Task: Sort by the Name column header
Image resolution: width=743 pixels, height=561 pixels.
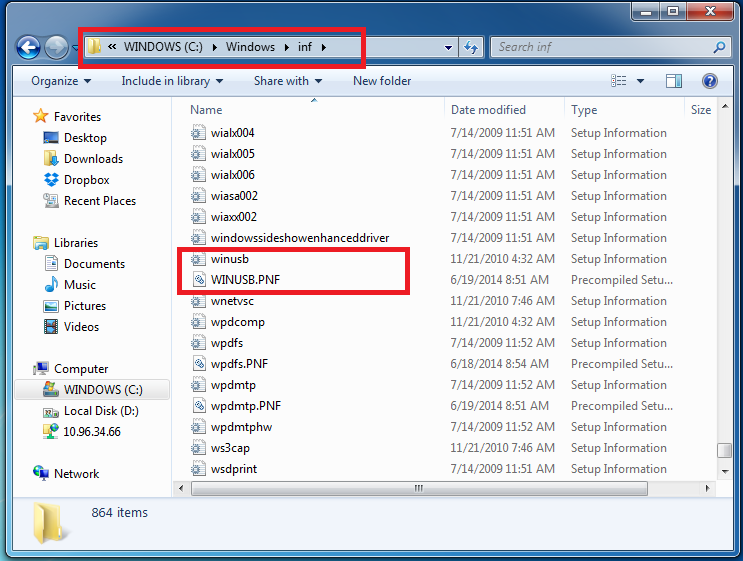Action: coord(206,110)
